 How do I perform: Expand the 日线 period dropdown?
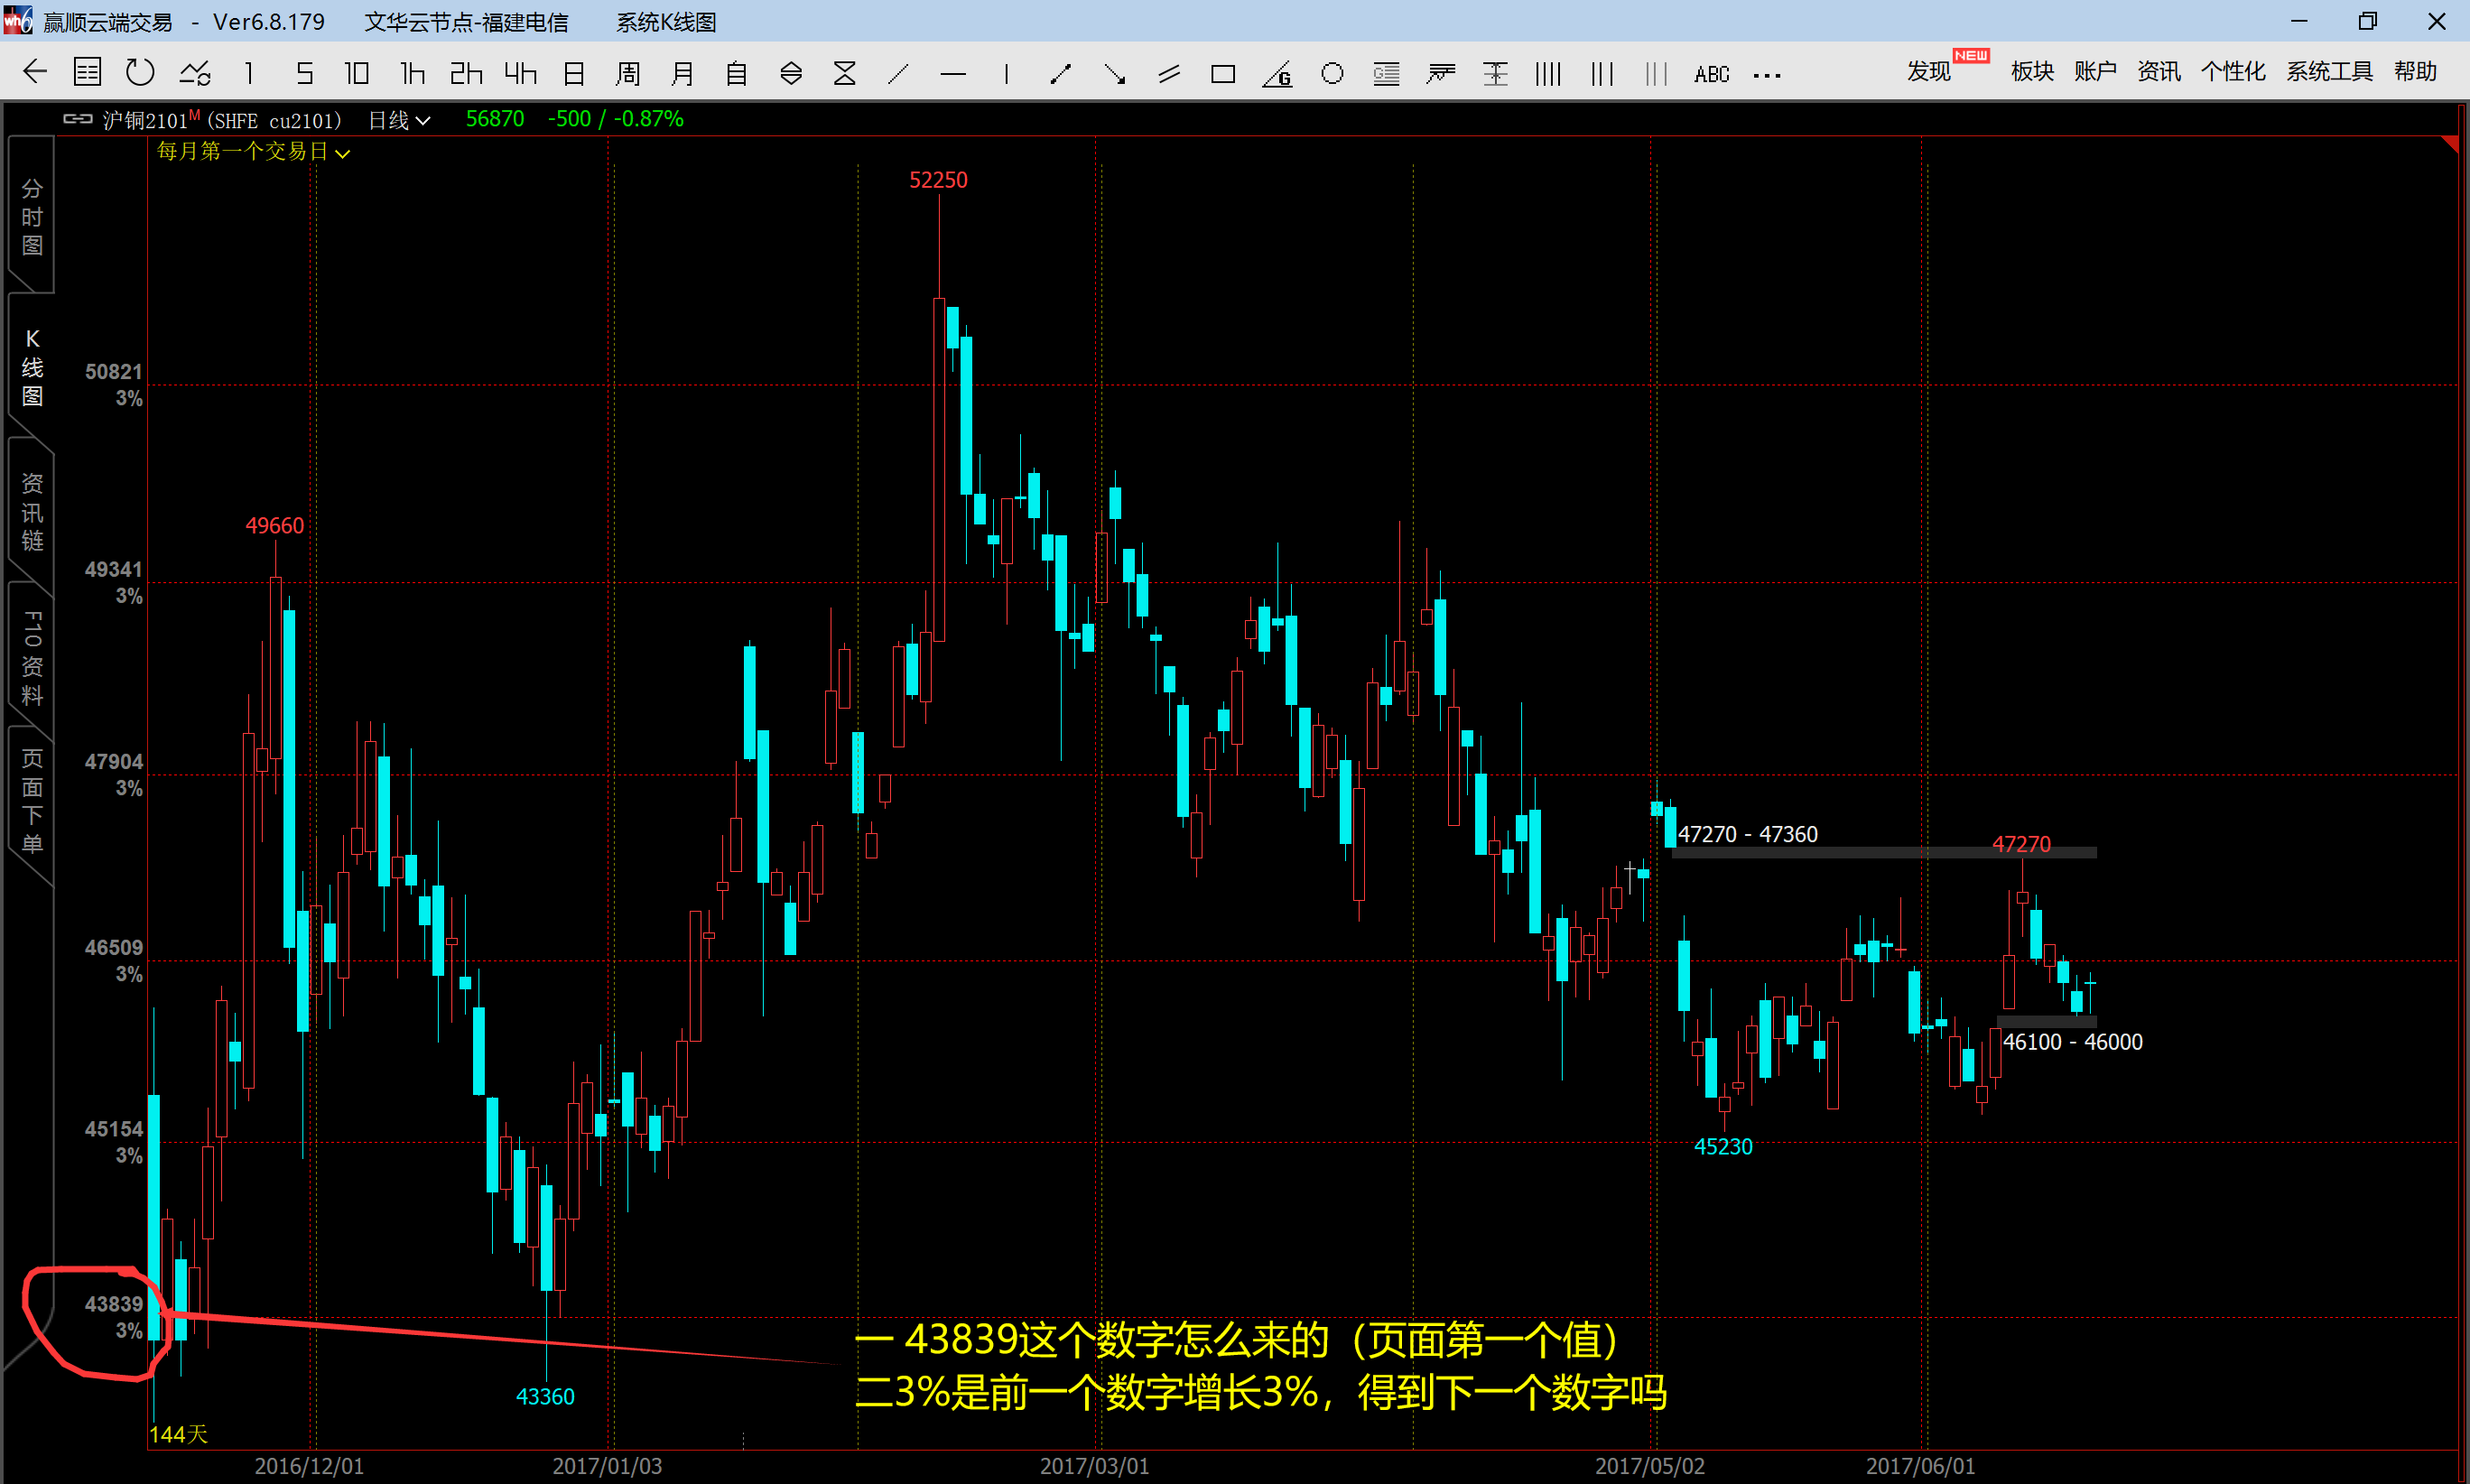coord(399,120)
